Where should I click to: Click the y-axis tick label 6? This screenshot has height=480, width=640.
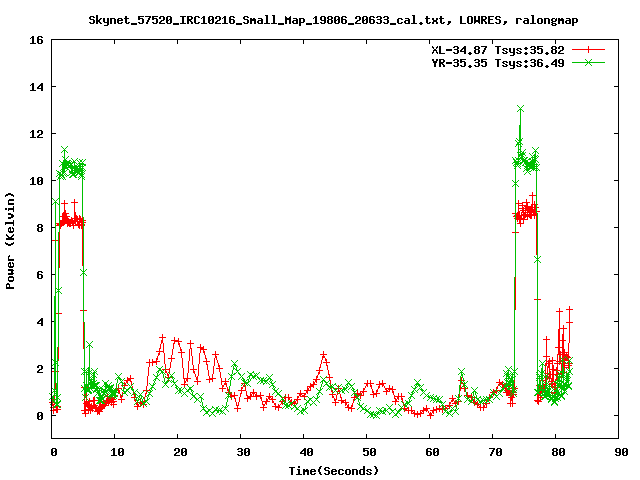(40, 275)
